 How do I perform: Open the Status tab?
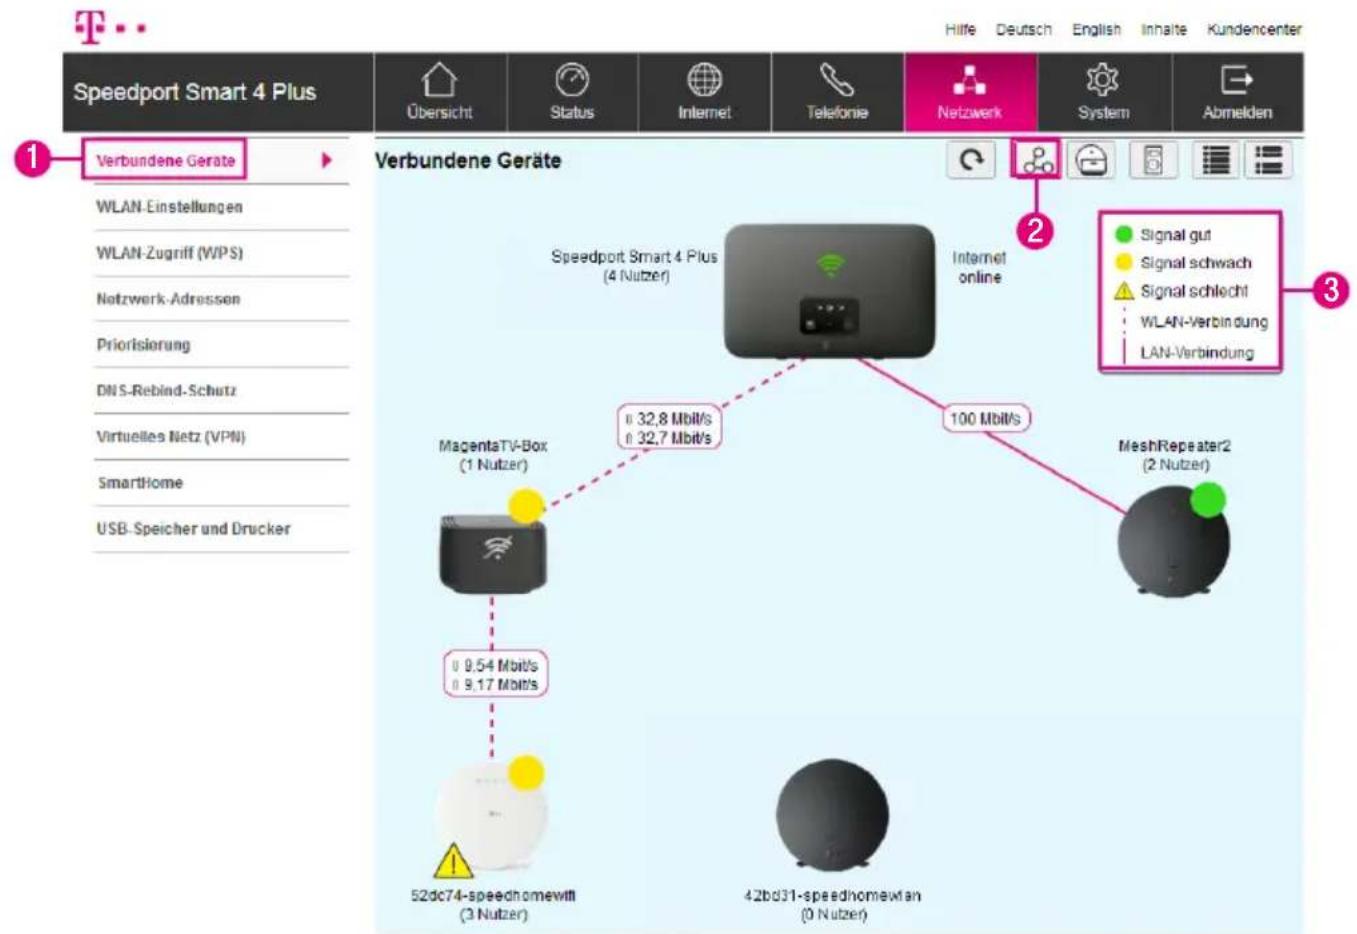coord(572,92)
